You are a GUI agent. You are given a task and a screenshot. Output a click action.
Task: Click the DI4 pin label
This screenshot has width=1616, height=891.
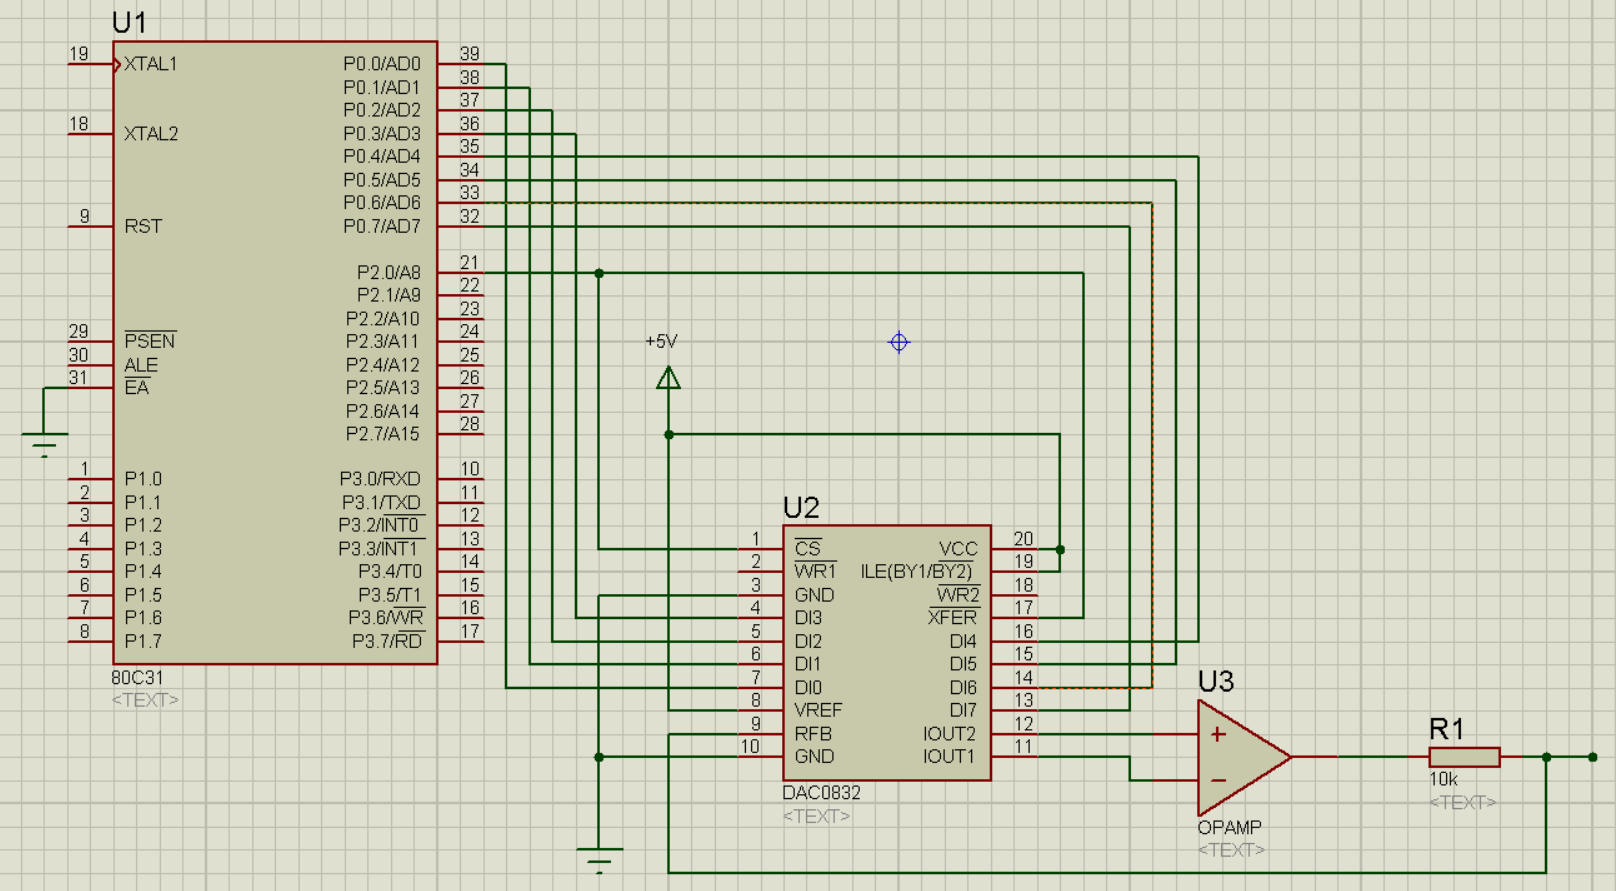coord(963,642)
